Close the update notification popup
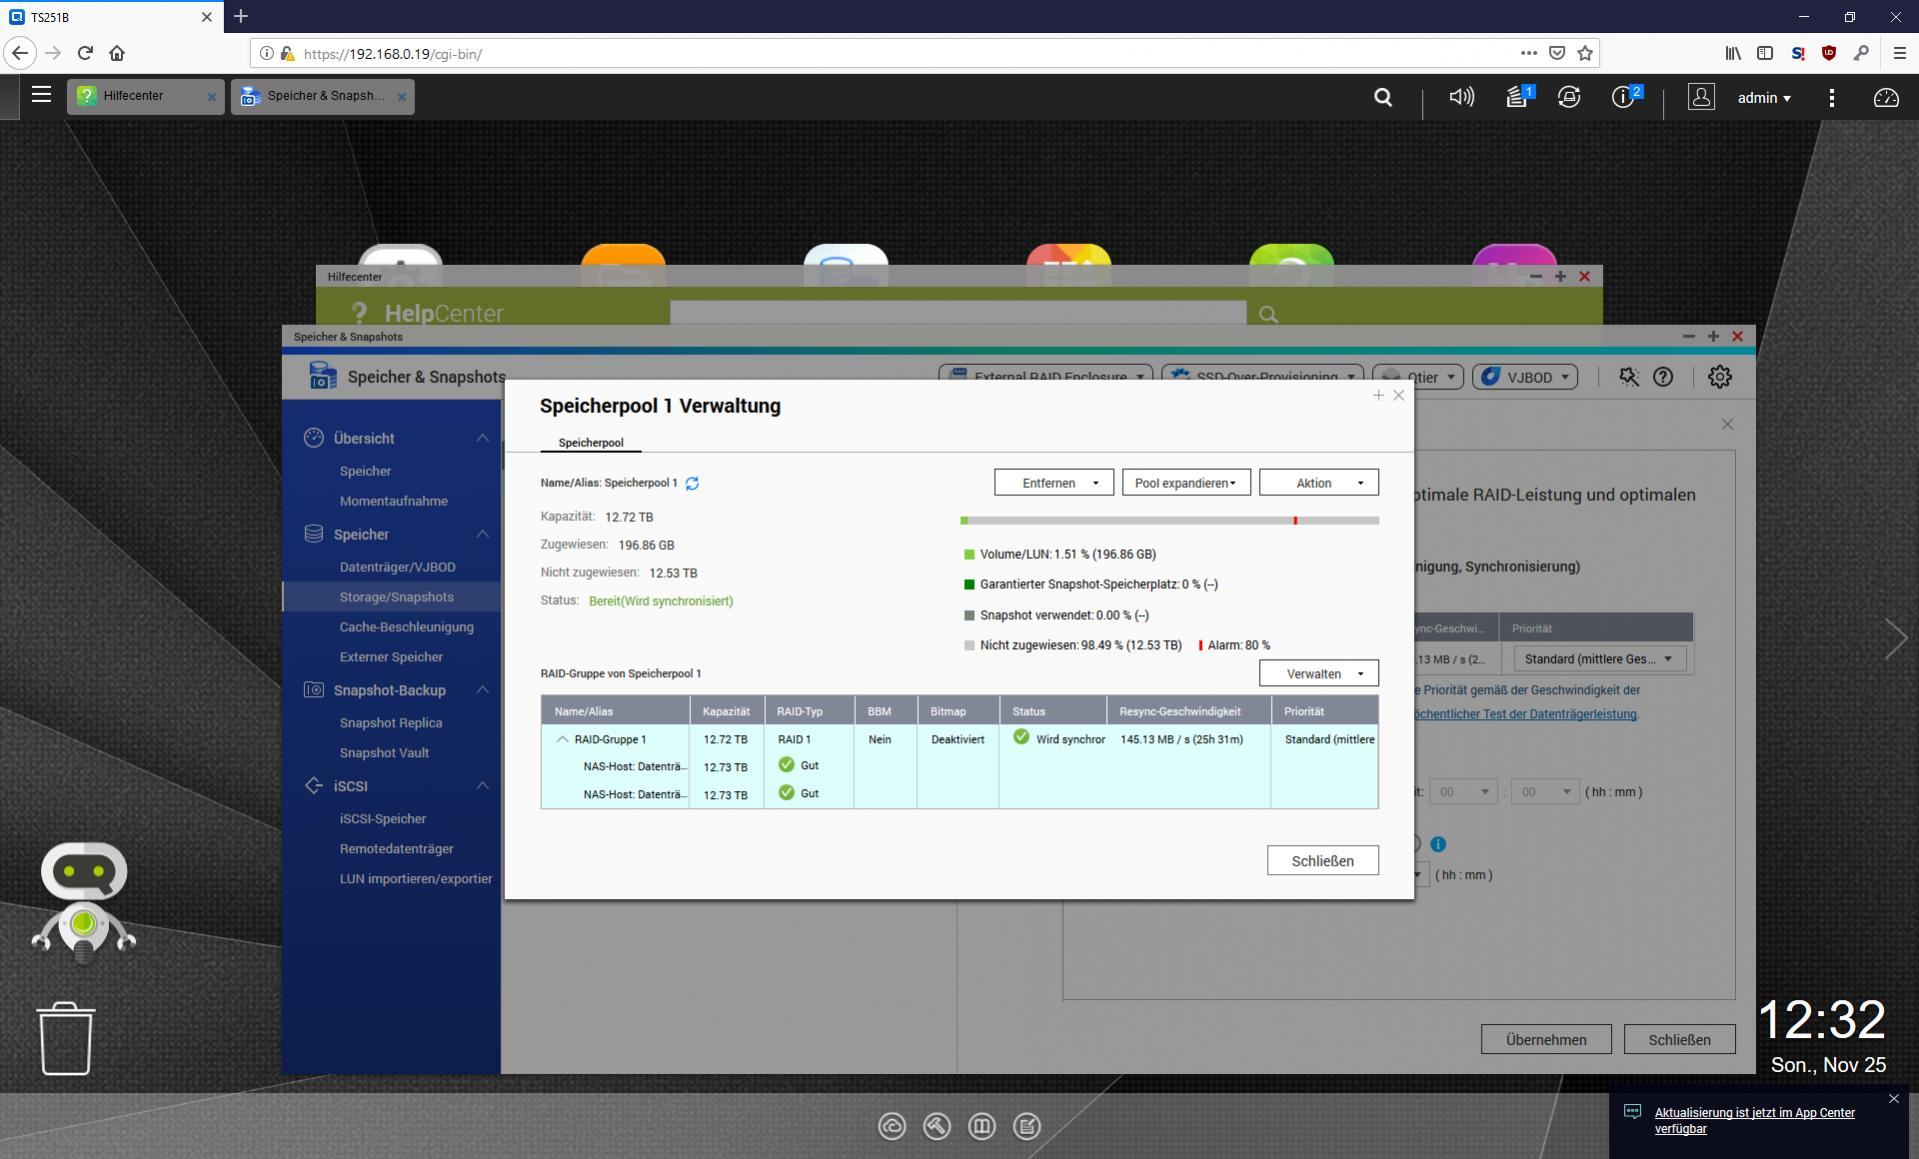The width and height of the screenshot is (1919, 1159). [x=1893, y=1099]
